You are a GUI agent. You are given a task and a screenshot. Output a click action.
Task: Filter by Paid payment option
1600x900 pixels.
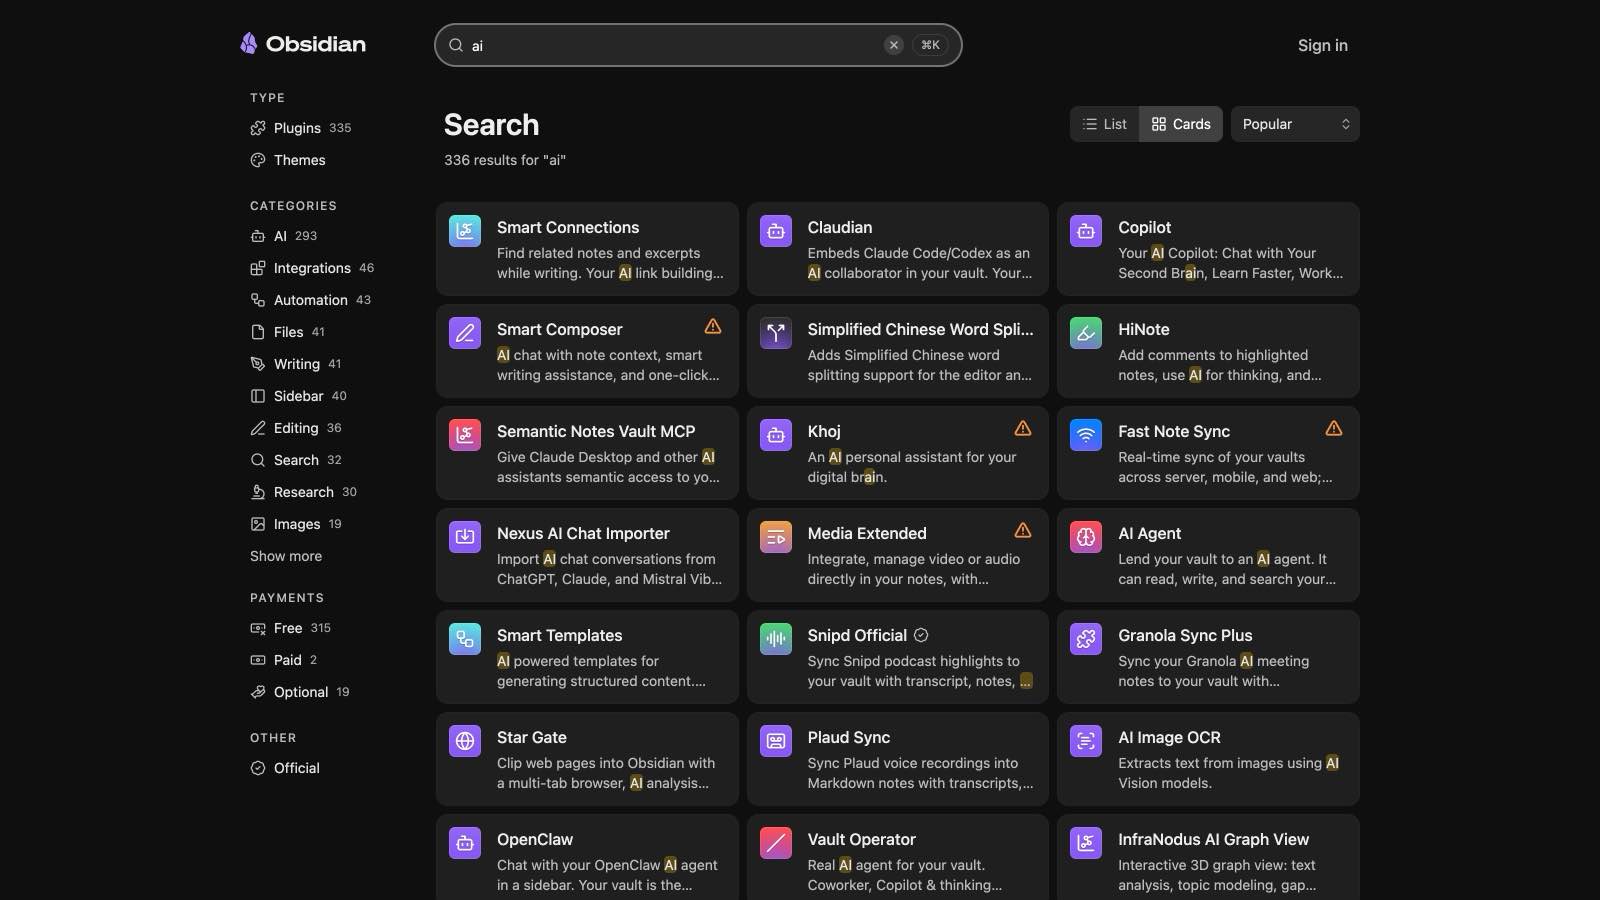pos(284,660)
